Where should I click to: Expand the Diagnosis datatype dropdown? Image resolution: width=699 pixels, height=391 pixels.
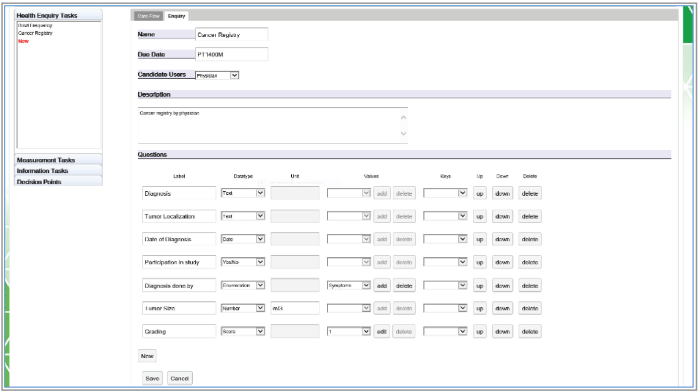tap(243, 193)
